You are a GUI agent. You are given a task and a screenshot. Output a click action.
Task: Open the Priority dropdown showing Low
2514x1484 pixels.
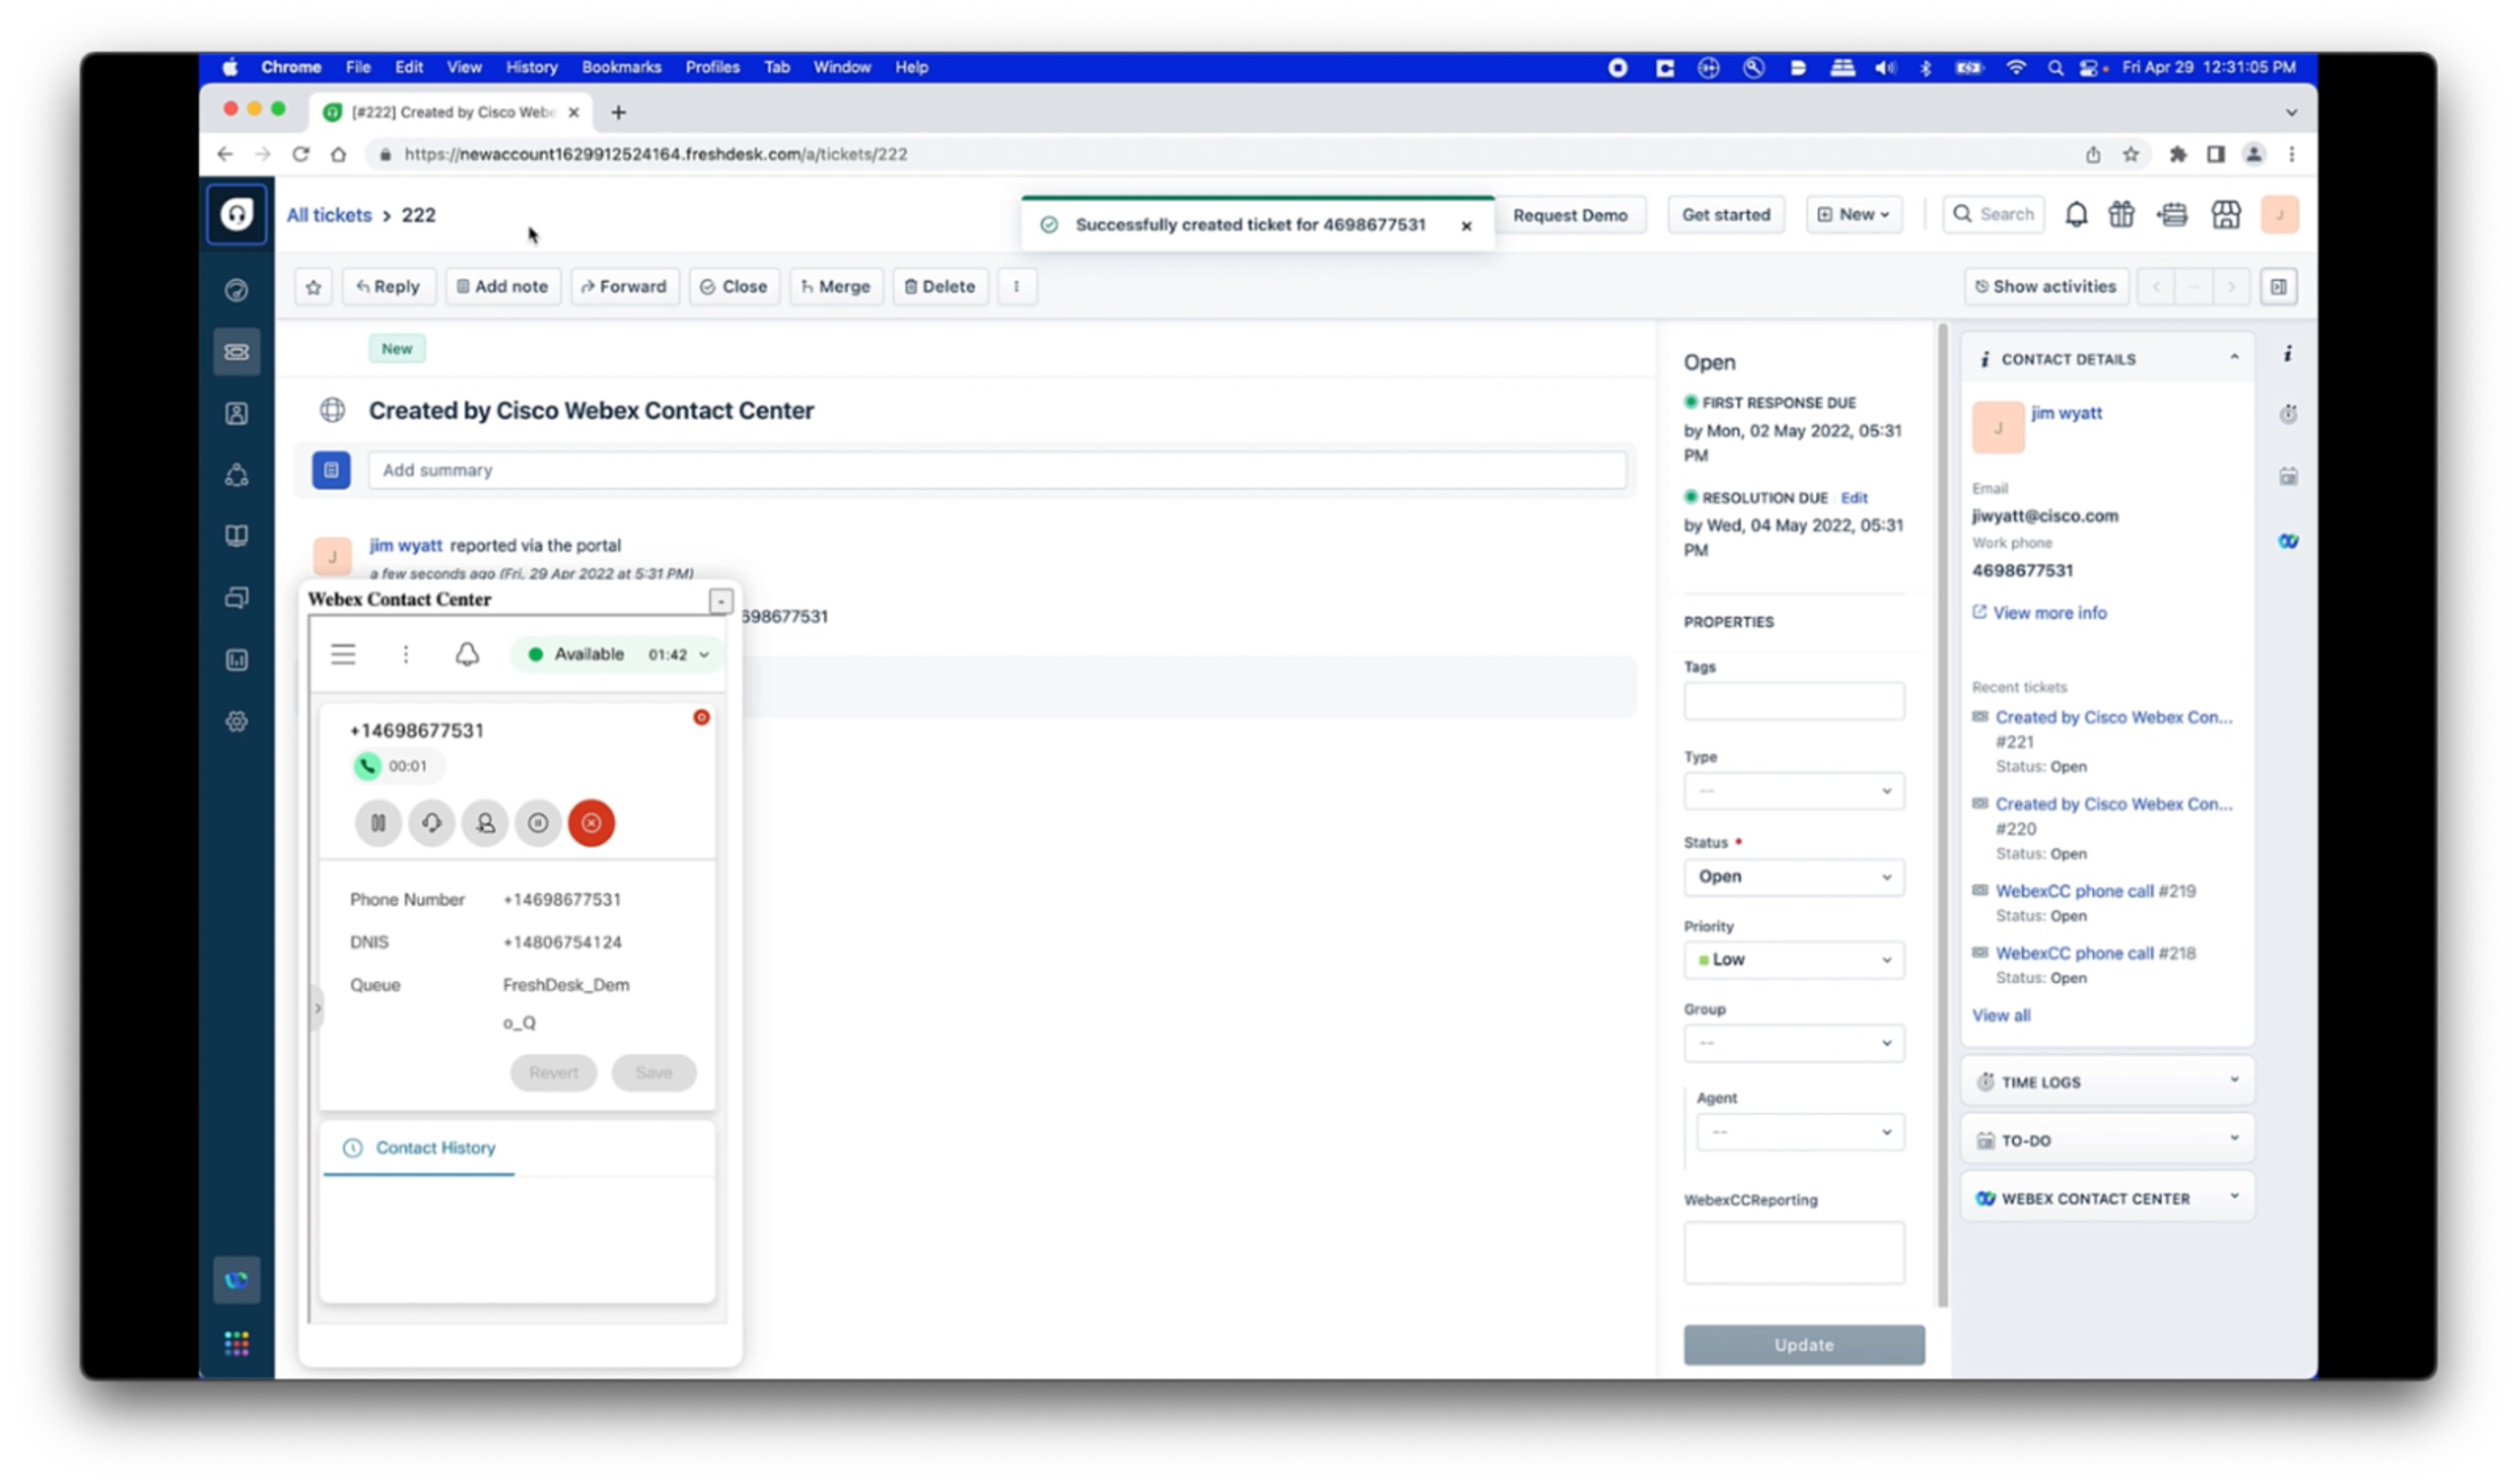pos(1794,960)
